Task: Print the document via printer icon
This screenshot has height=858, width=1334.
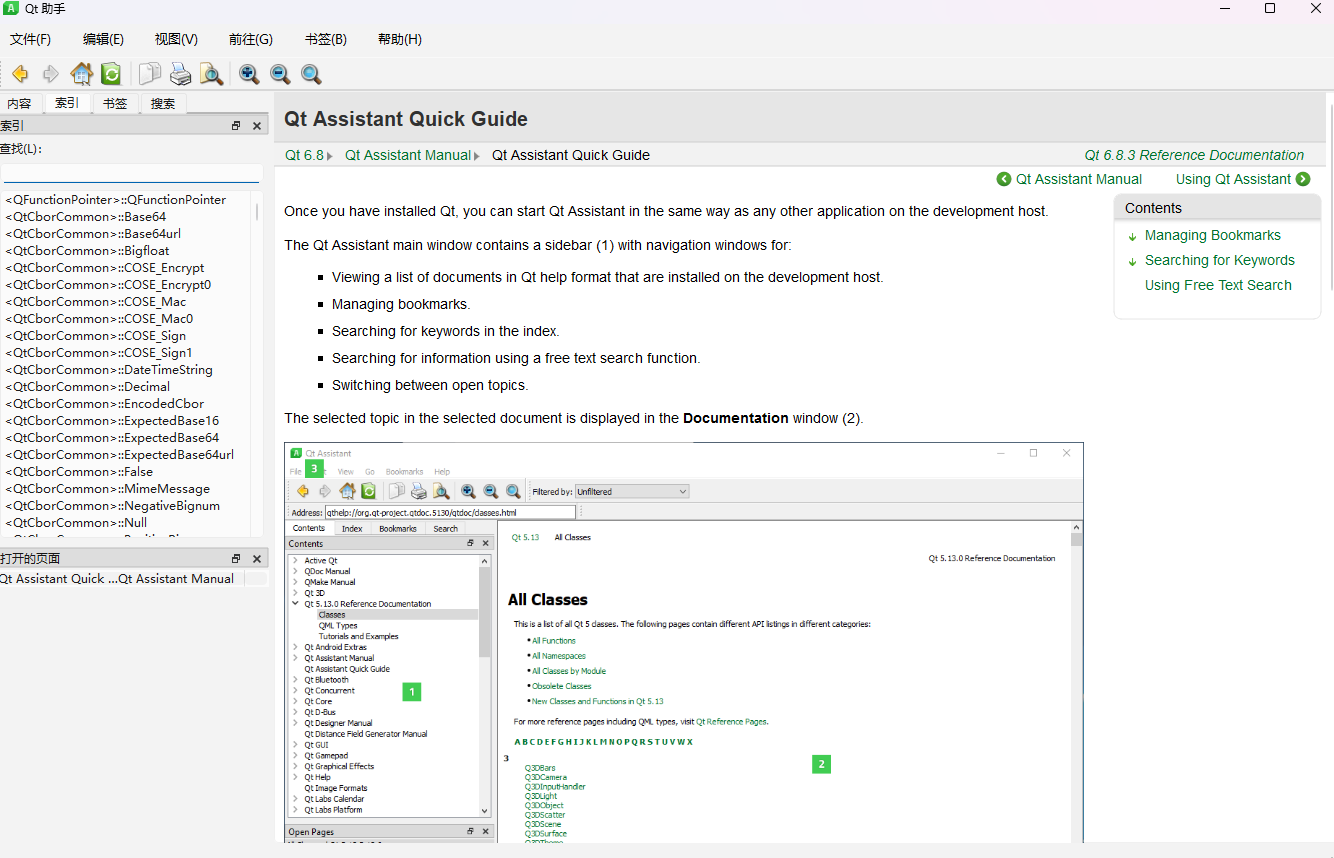Action: click(180, 74)
